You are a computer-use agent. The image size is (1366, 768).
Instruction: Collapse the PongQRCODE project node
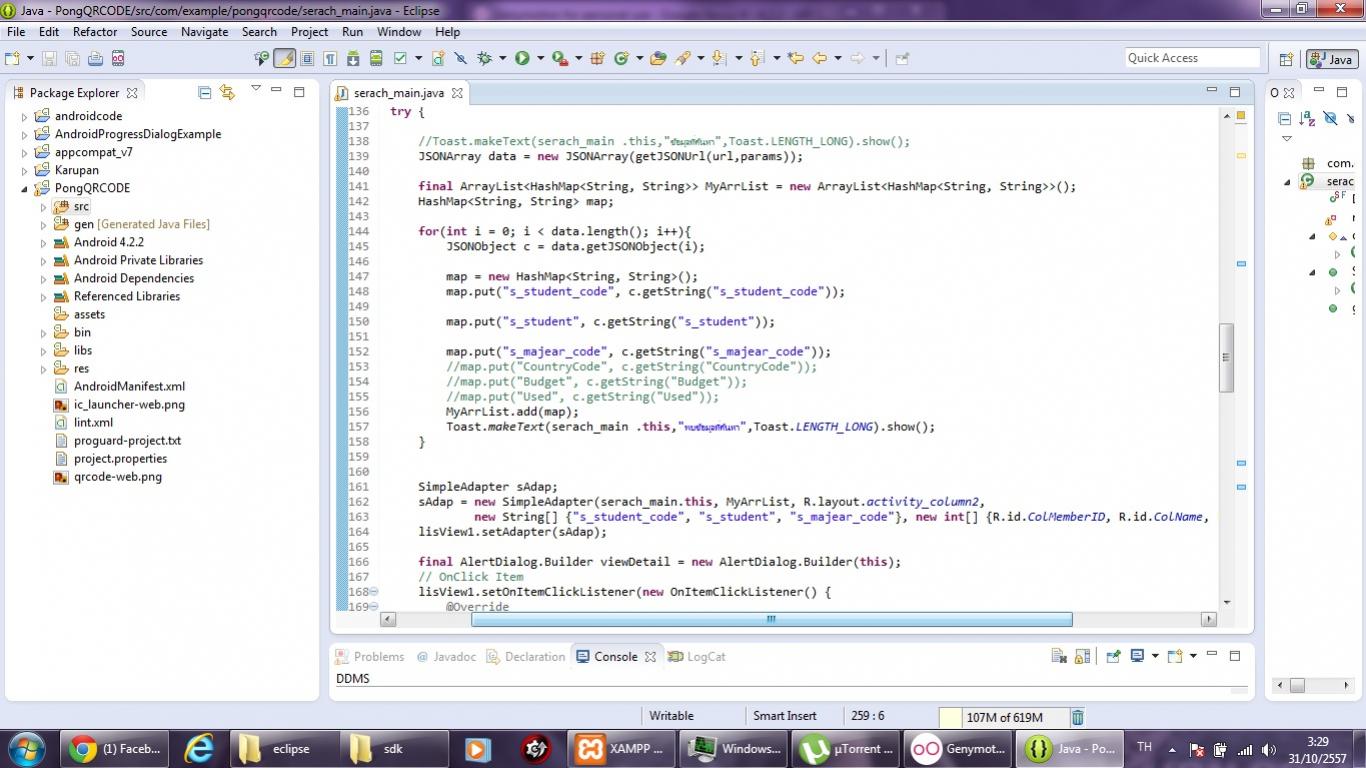25,188
